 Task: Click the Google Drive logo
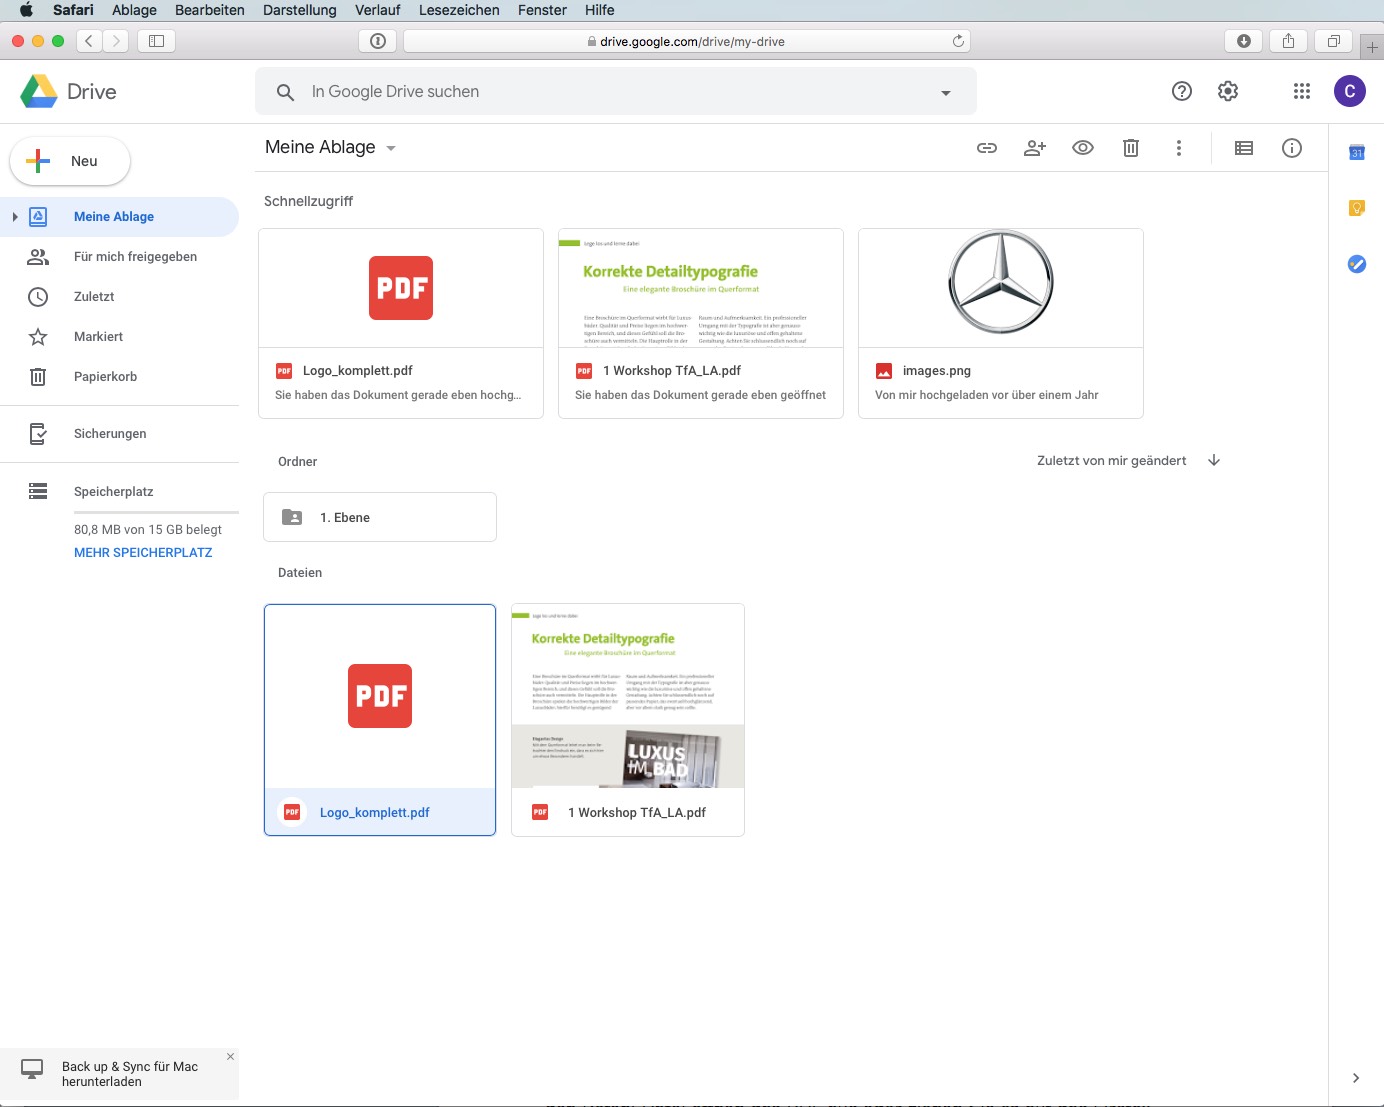coord(39,91)
